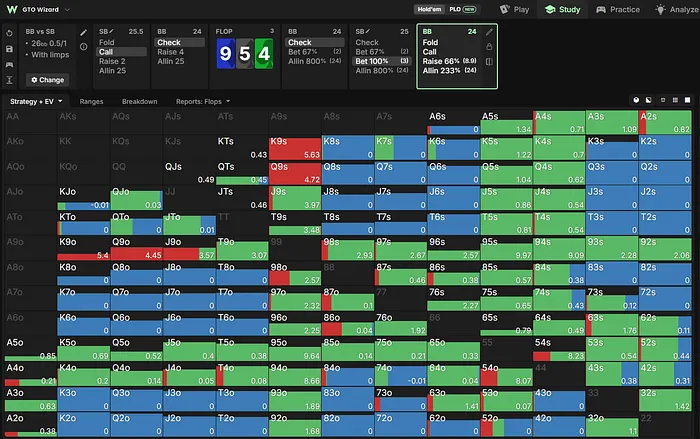Expand the GTO Wizard logo menu chevron

(67, 9)
